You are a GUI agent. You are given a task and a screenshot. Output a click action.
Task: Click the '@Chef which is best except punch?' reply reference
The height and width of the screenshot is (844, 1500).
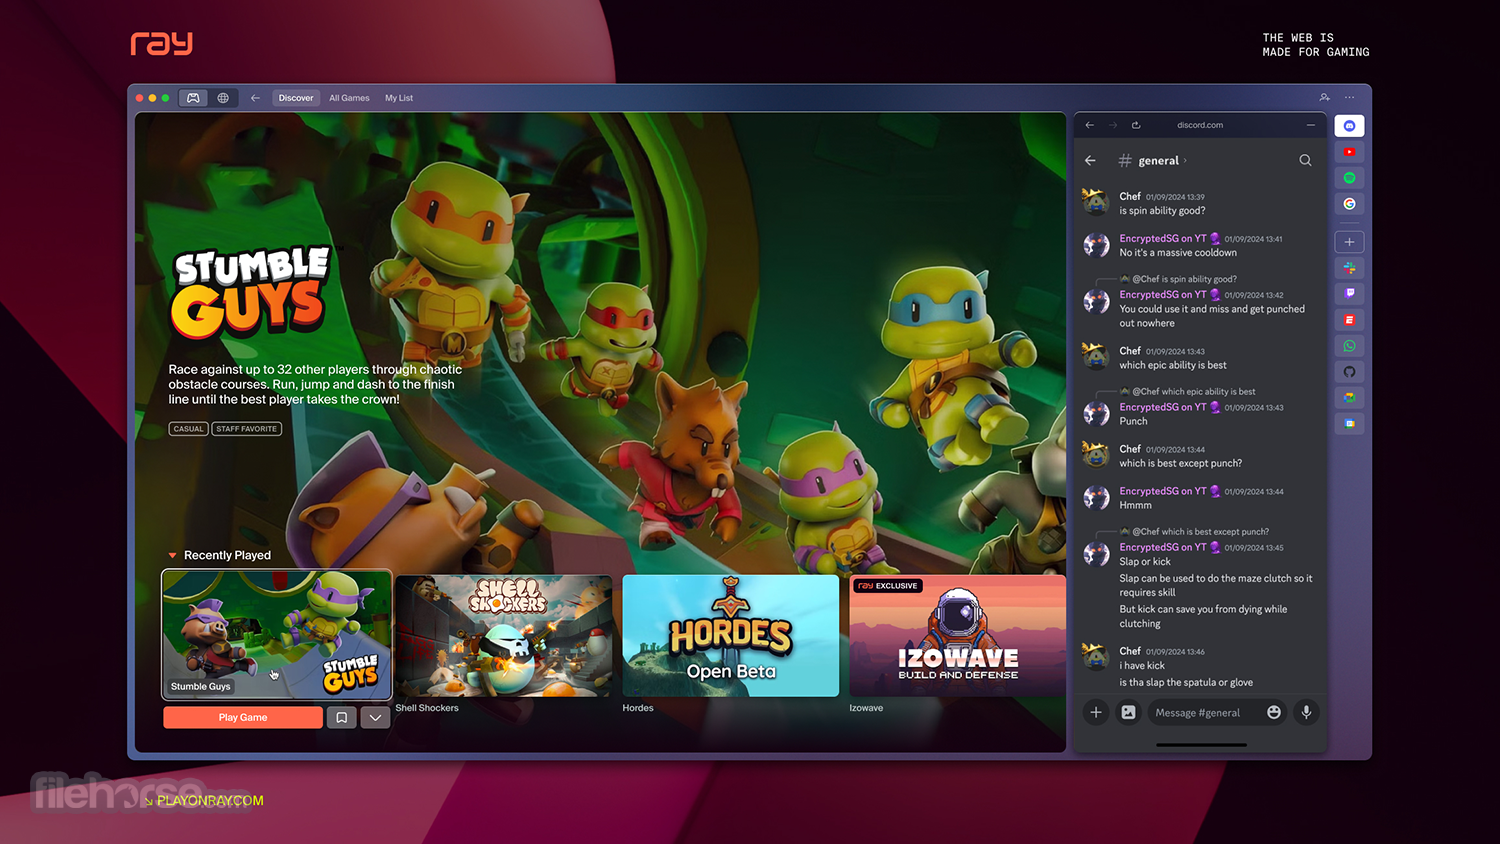tap(1200, 532)
